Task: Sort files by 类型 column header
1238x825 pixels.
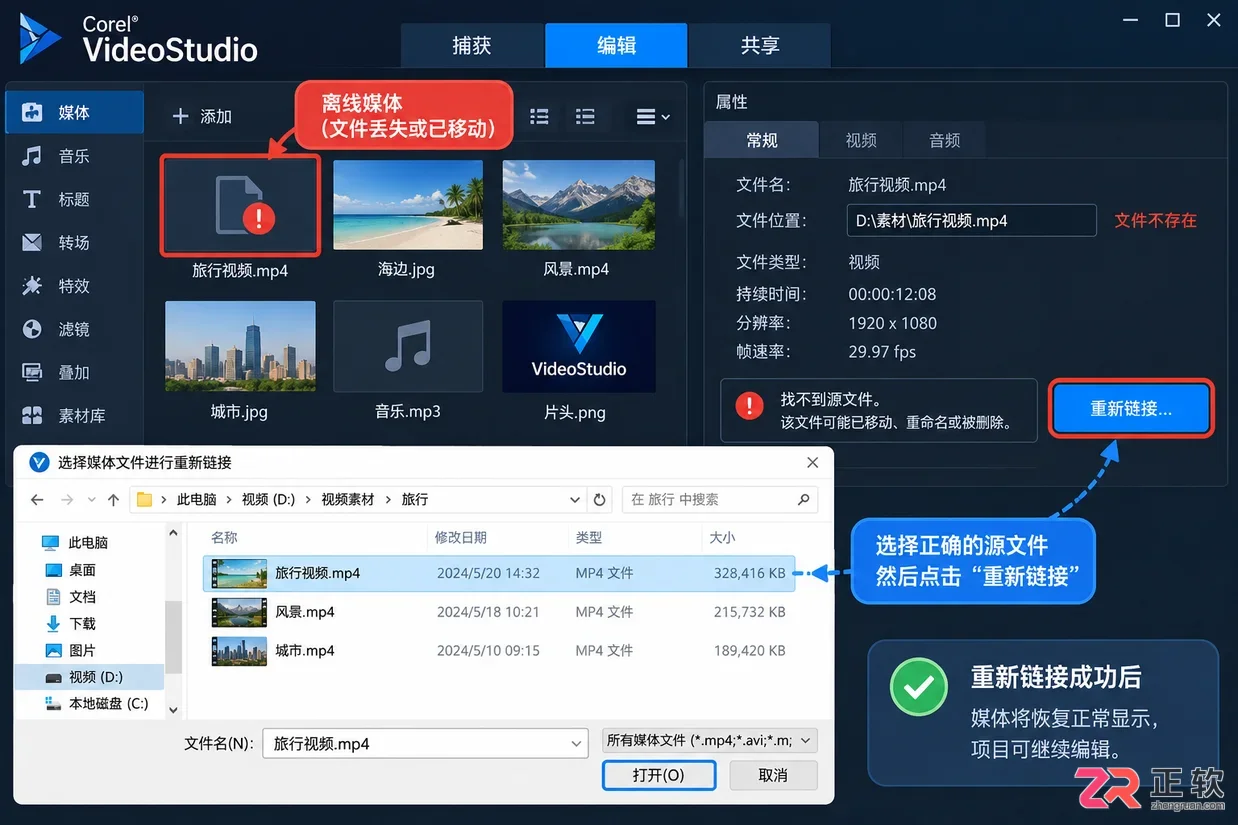Action: click(589, 537)
